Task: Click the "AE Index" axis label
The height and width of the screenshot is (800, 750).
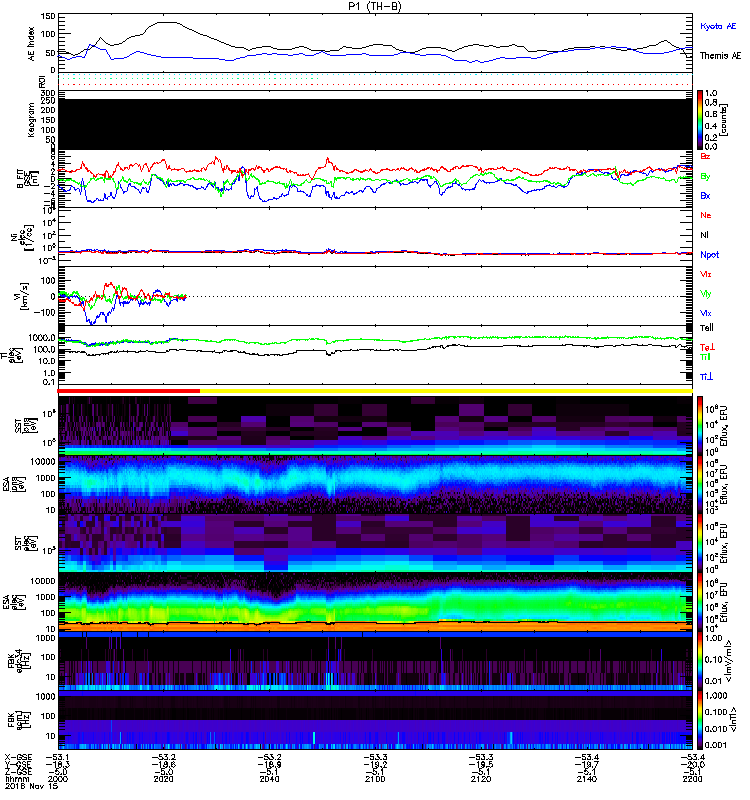Action: pos(32,44)
